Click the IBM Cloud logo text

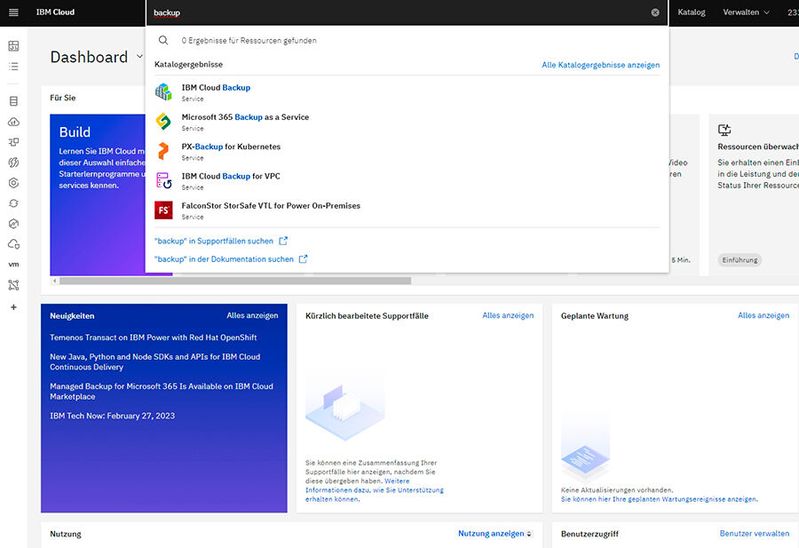point(55,12)
